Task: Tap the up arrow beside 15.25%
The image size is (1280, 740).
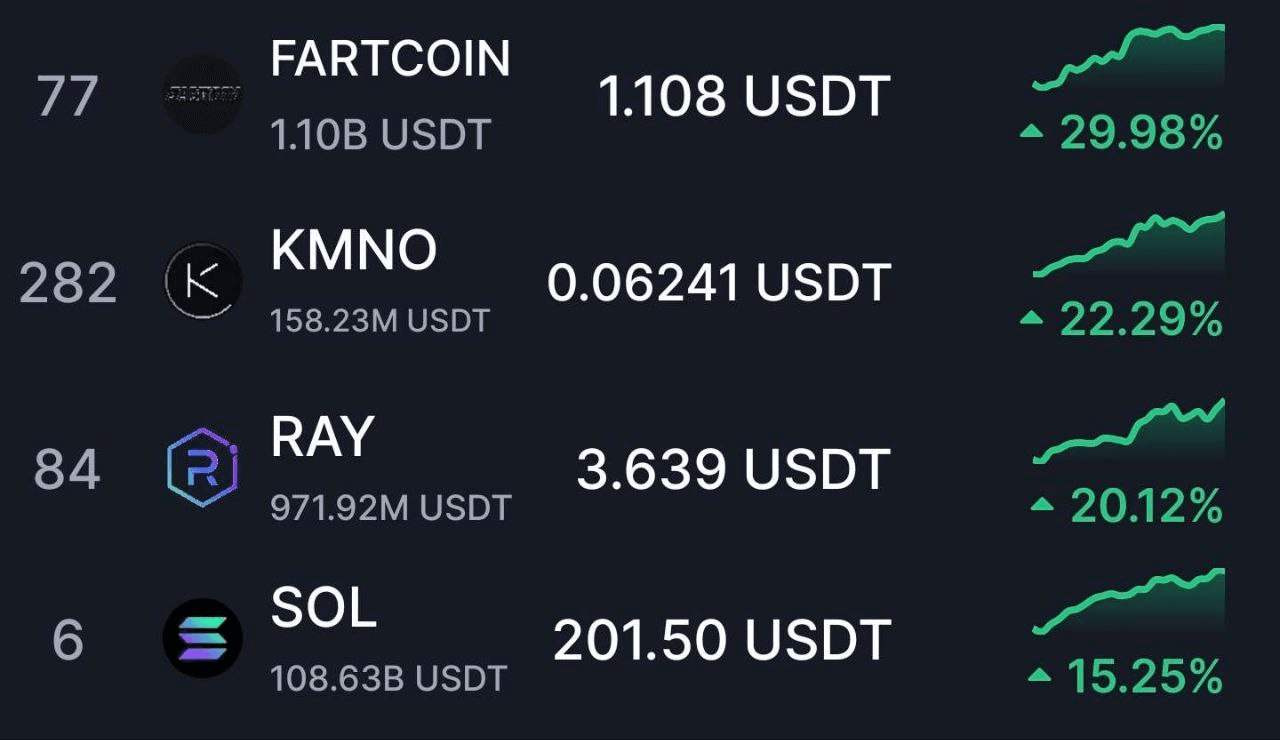Action: point(1041,676)
